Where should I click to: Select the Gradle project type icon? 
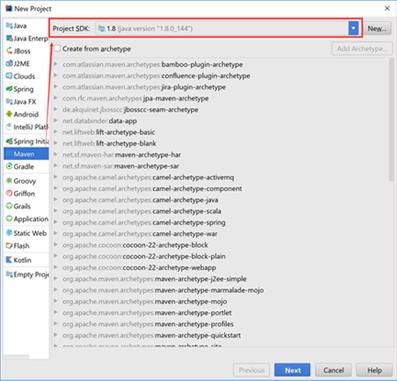pos(9,166)
